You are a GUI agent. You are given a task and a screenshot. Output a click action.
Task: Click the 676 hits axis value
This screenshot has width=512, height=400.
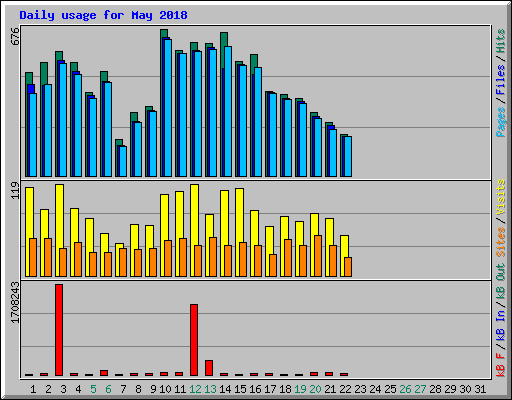pyautogui.click(x=15, y=37)
